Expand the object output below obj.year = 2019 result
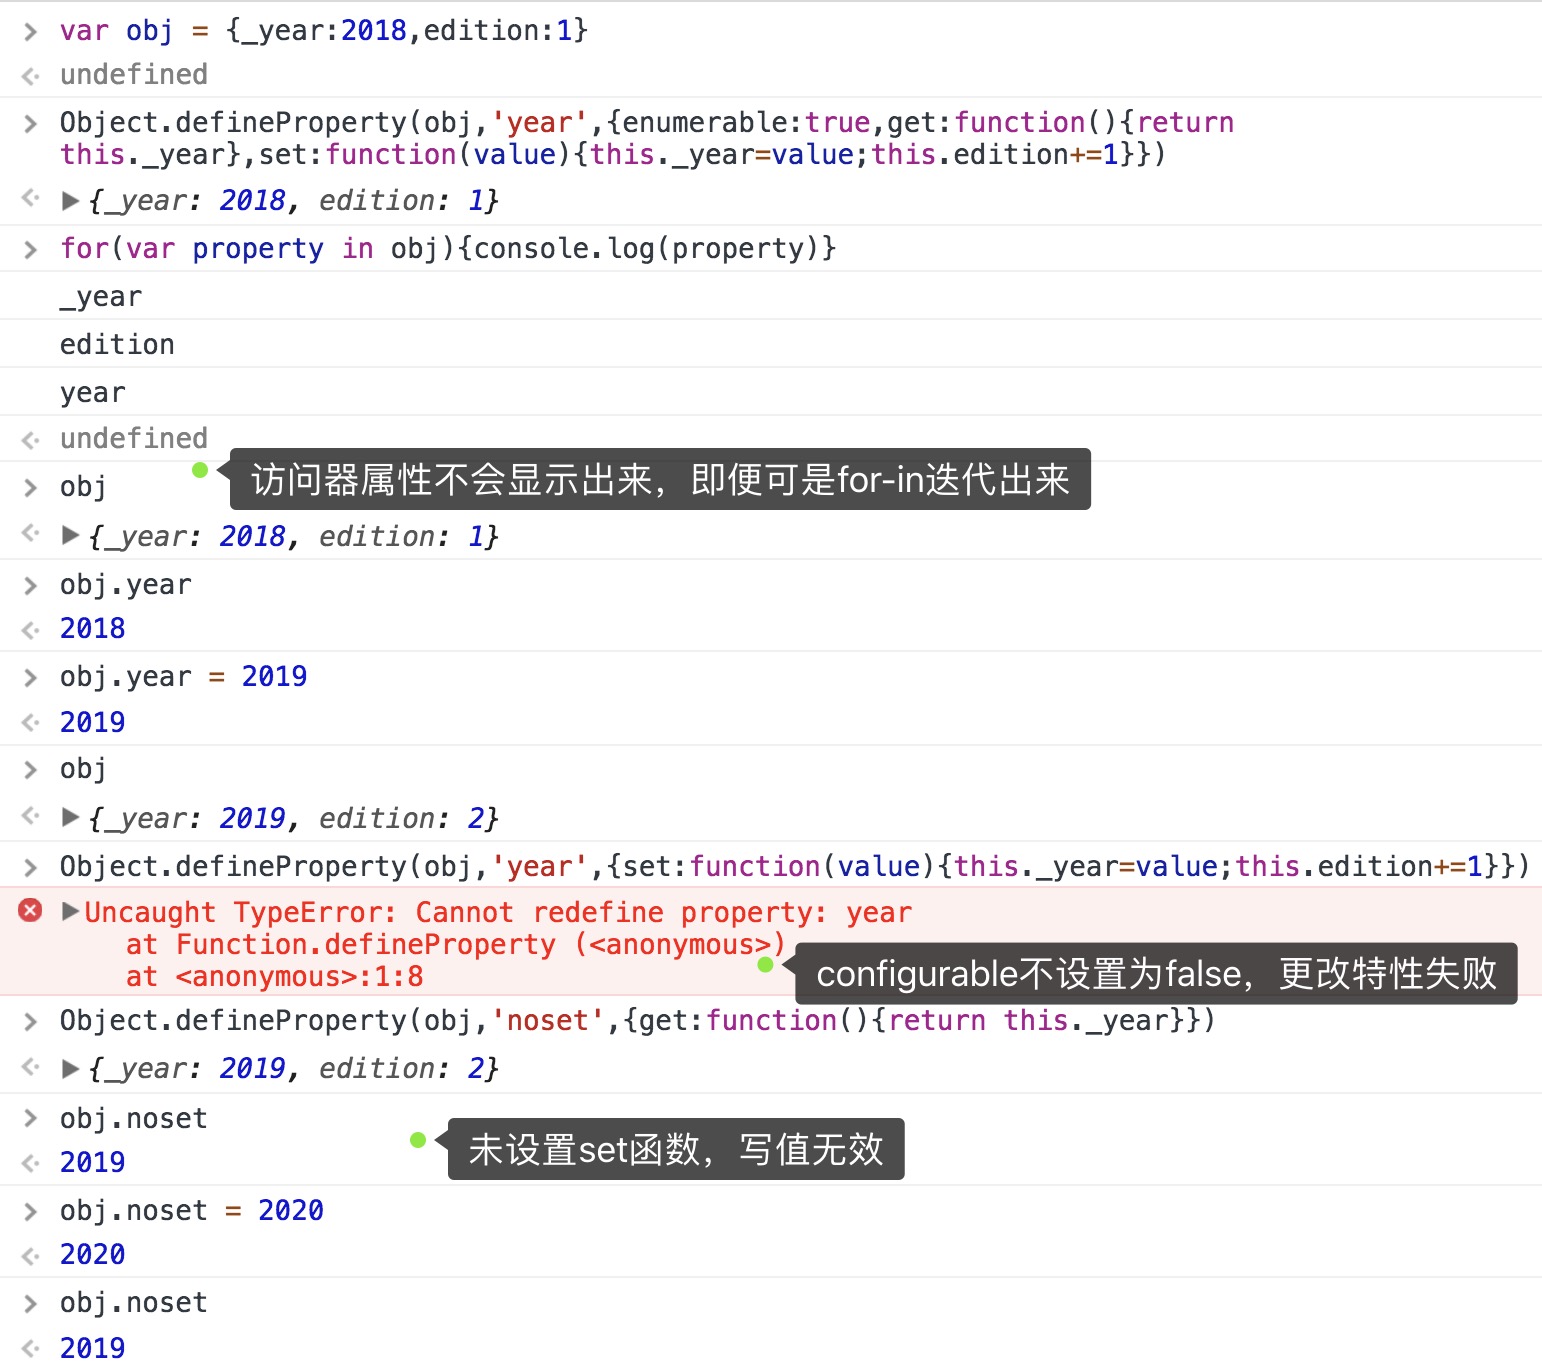 (x=70, y=818)
